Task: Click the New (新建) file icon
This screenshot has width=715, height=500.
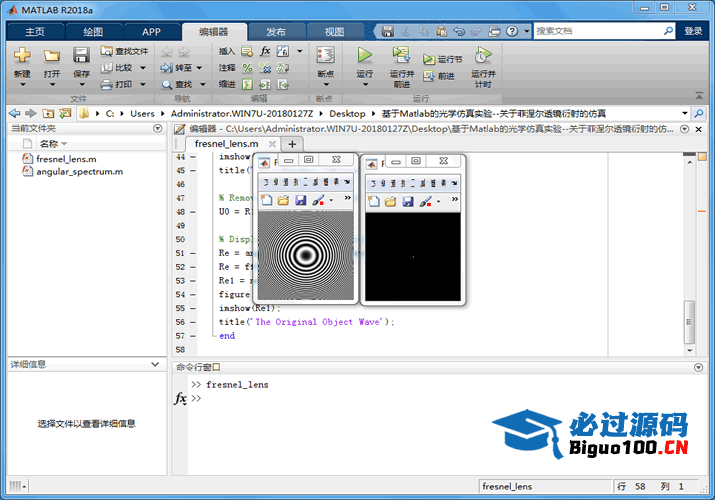Action: coord(22,56)
